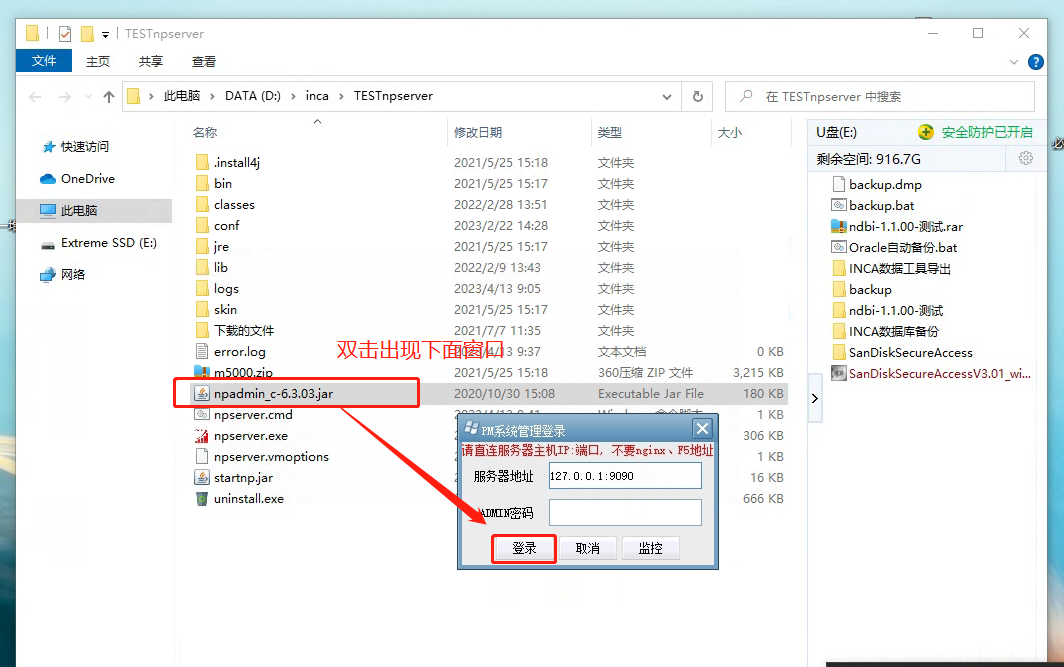
Task: Select the lib folder icon
Action: tap(202, 267)
